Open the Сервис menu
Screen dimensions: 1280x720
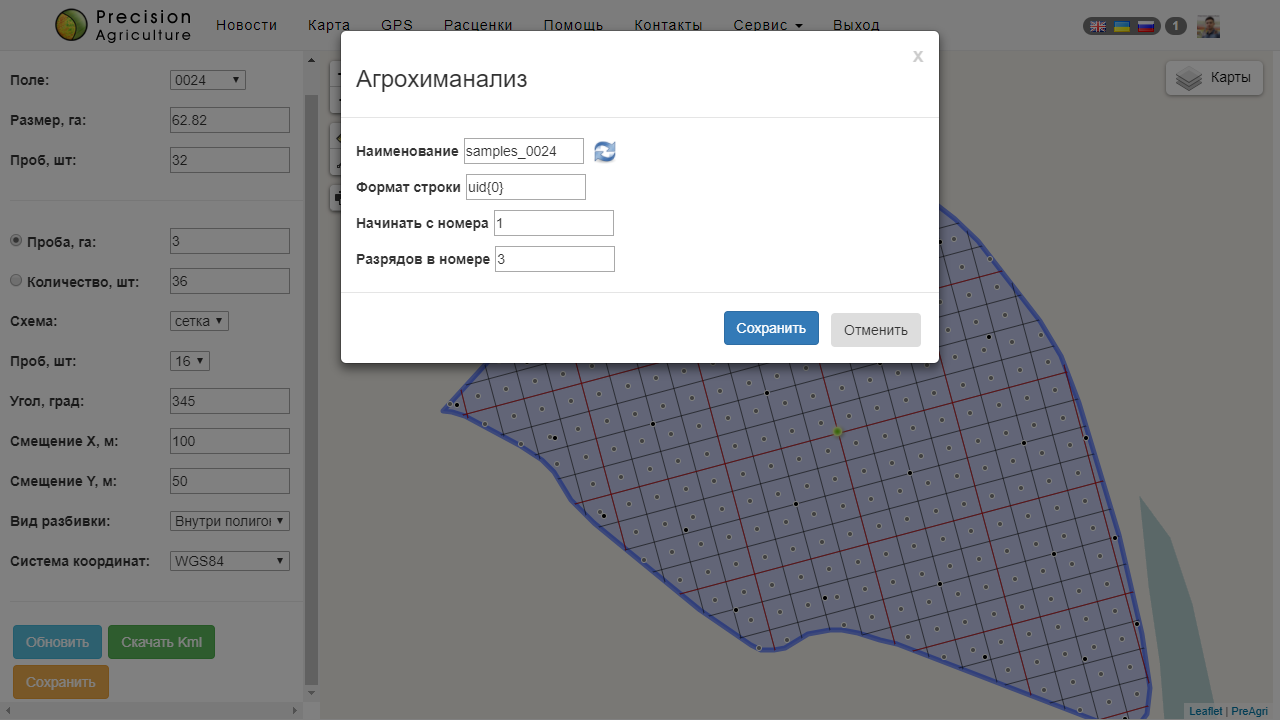767,25
